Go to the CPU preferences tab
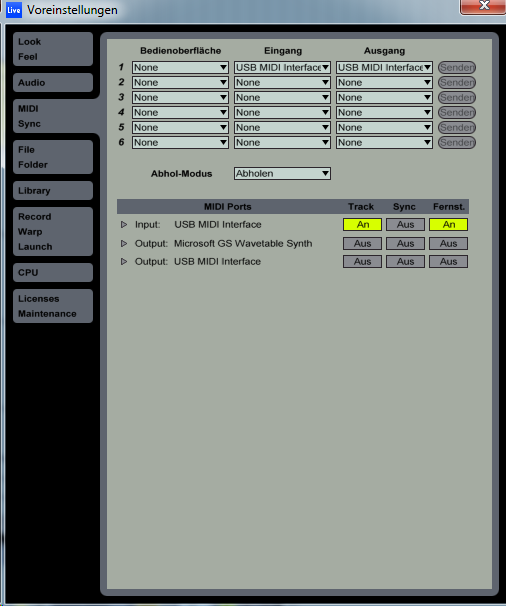 pyautogui.click(x=53, y=272)
